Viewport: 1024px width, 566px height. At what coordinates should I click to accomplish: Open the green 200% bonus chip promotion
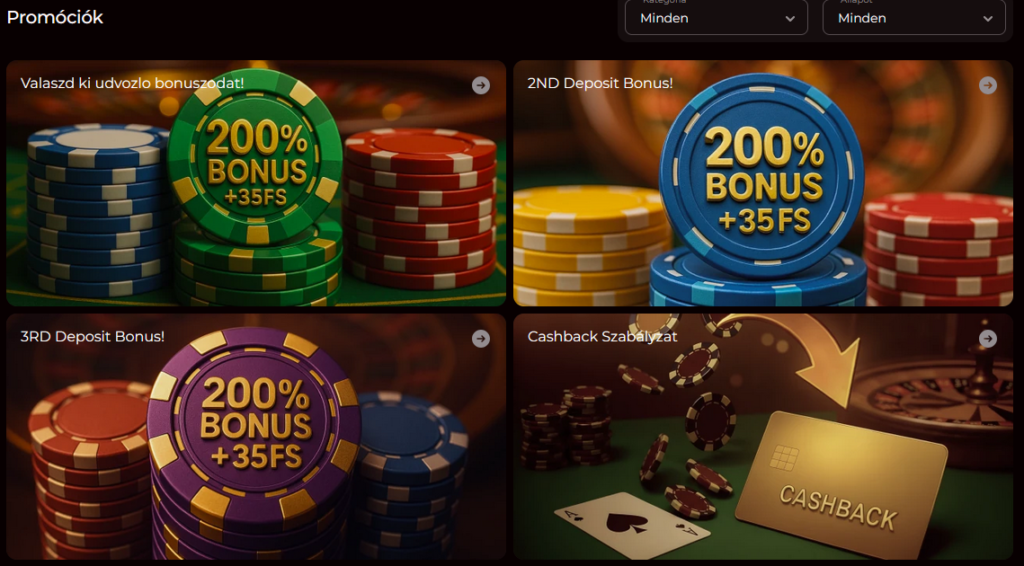(x=255, y=156)
